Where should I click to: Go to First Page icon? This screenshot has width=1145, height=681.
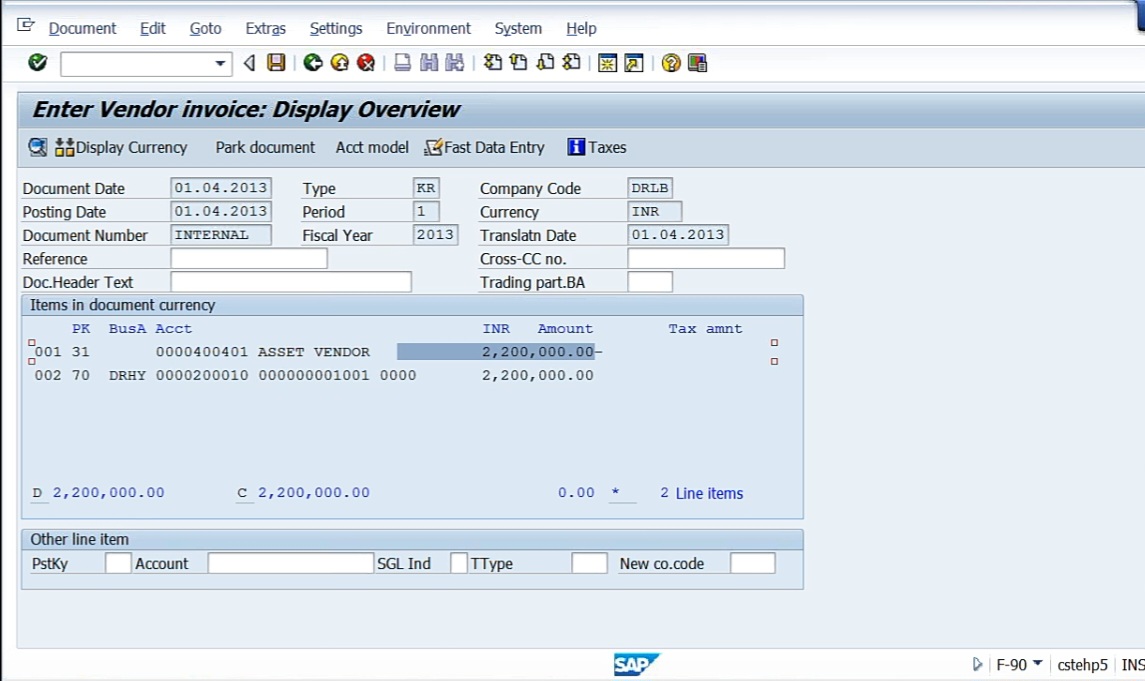493,63
